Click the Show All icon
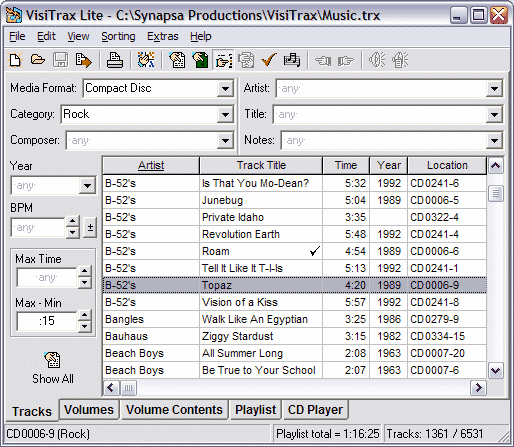 (x=52, y=359)
